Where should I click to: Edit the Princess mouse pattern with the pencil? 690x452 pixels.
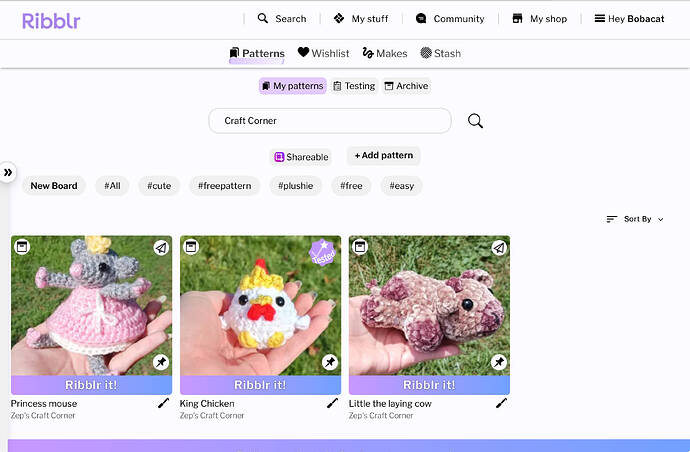(163, 403)
